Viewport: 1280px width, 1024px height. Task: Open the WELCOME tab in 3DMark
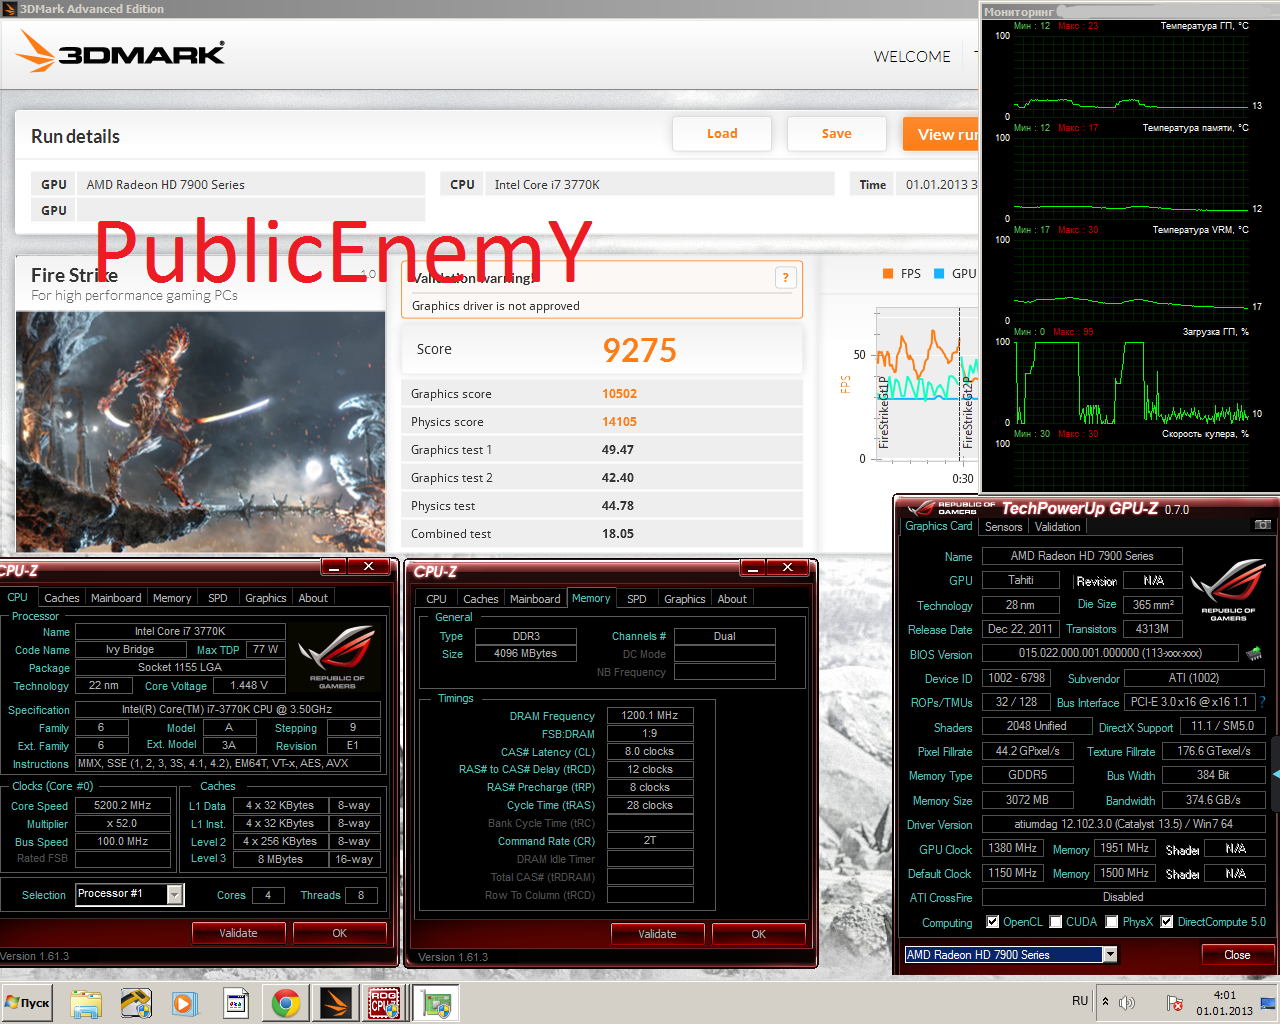[912, 57]
